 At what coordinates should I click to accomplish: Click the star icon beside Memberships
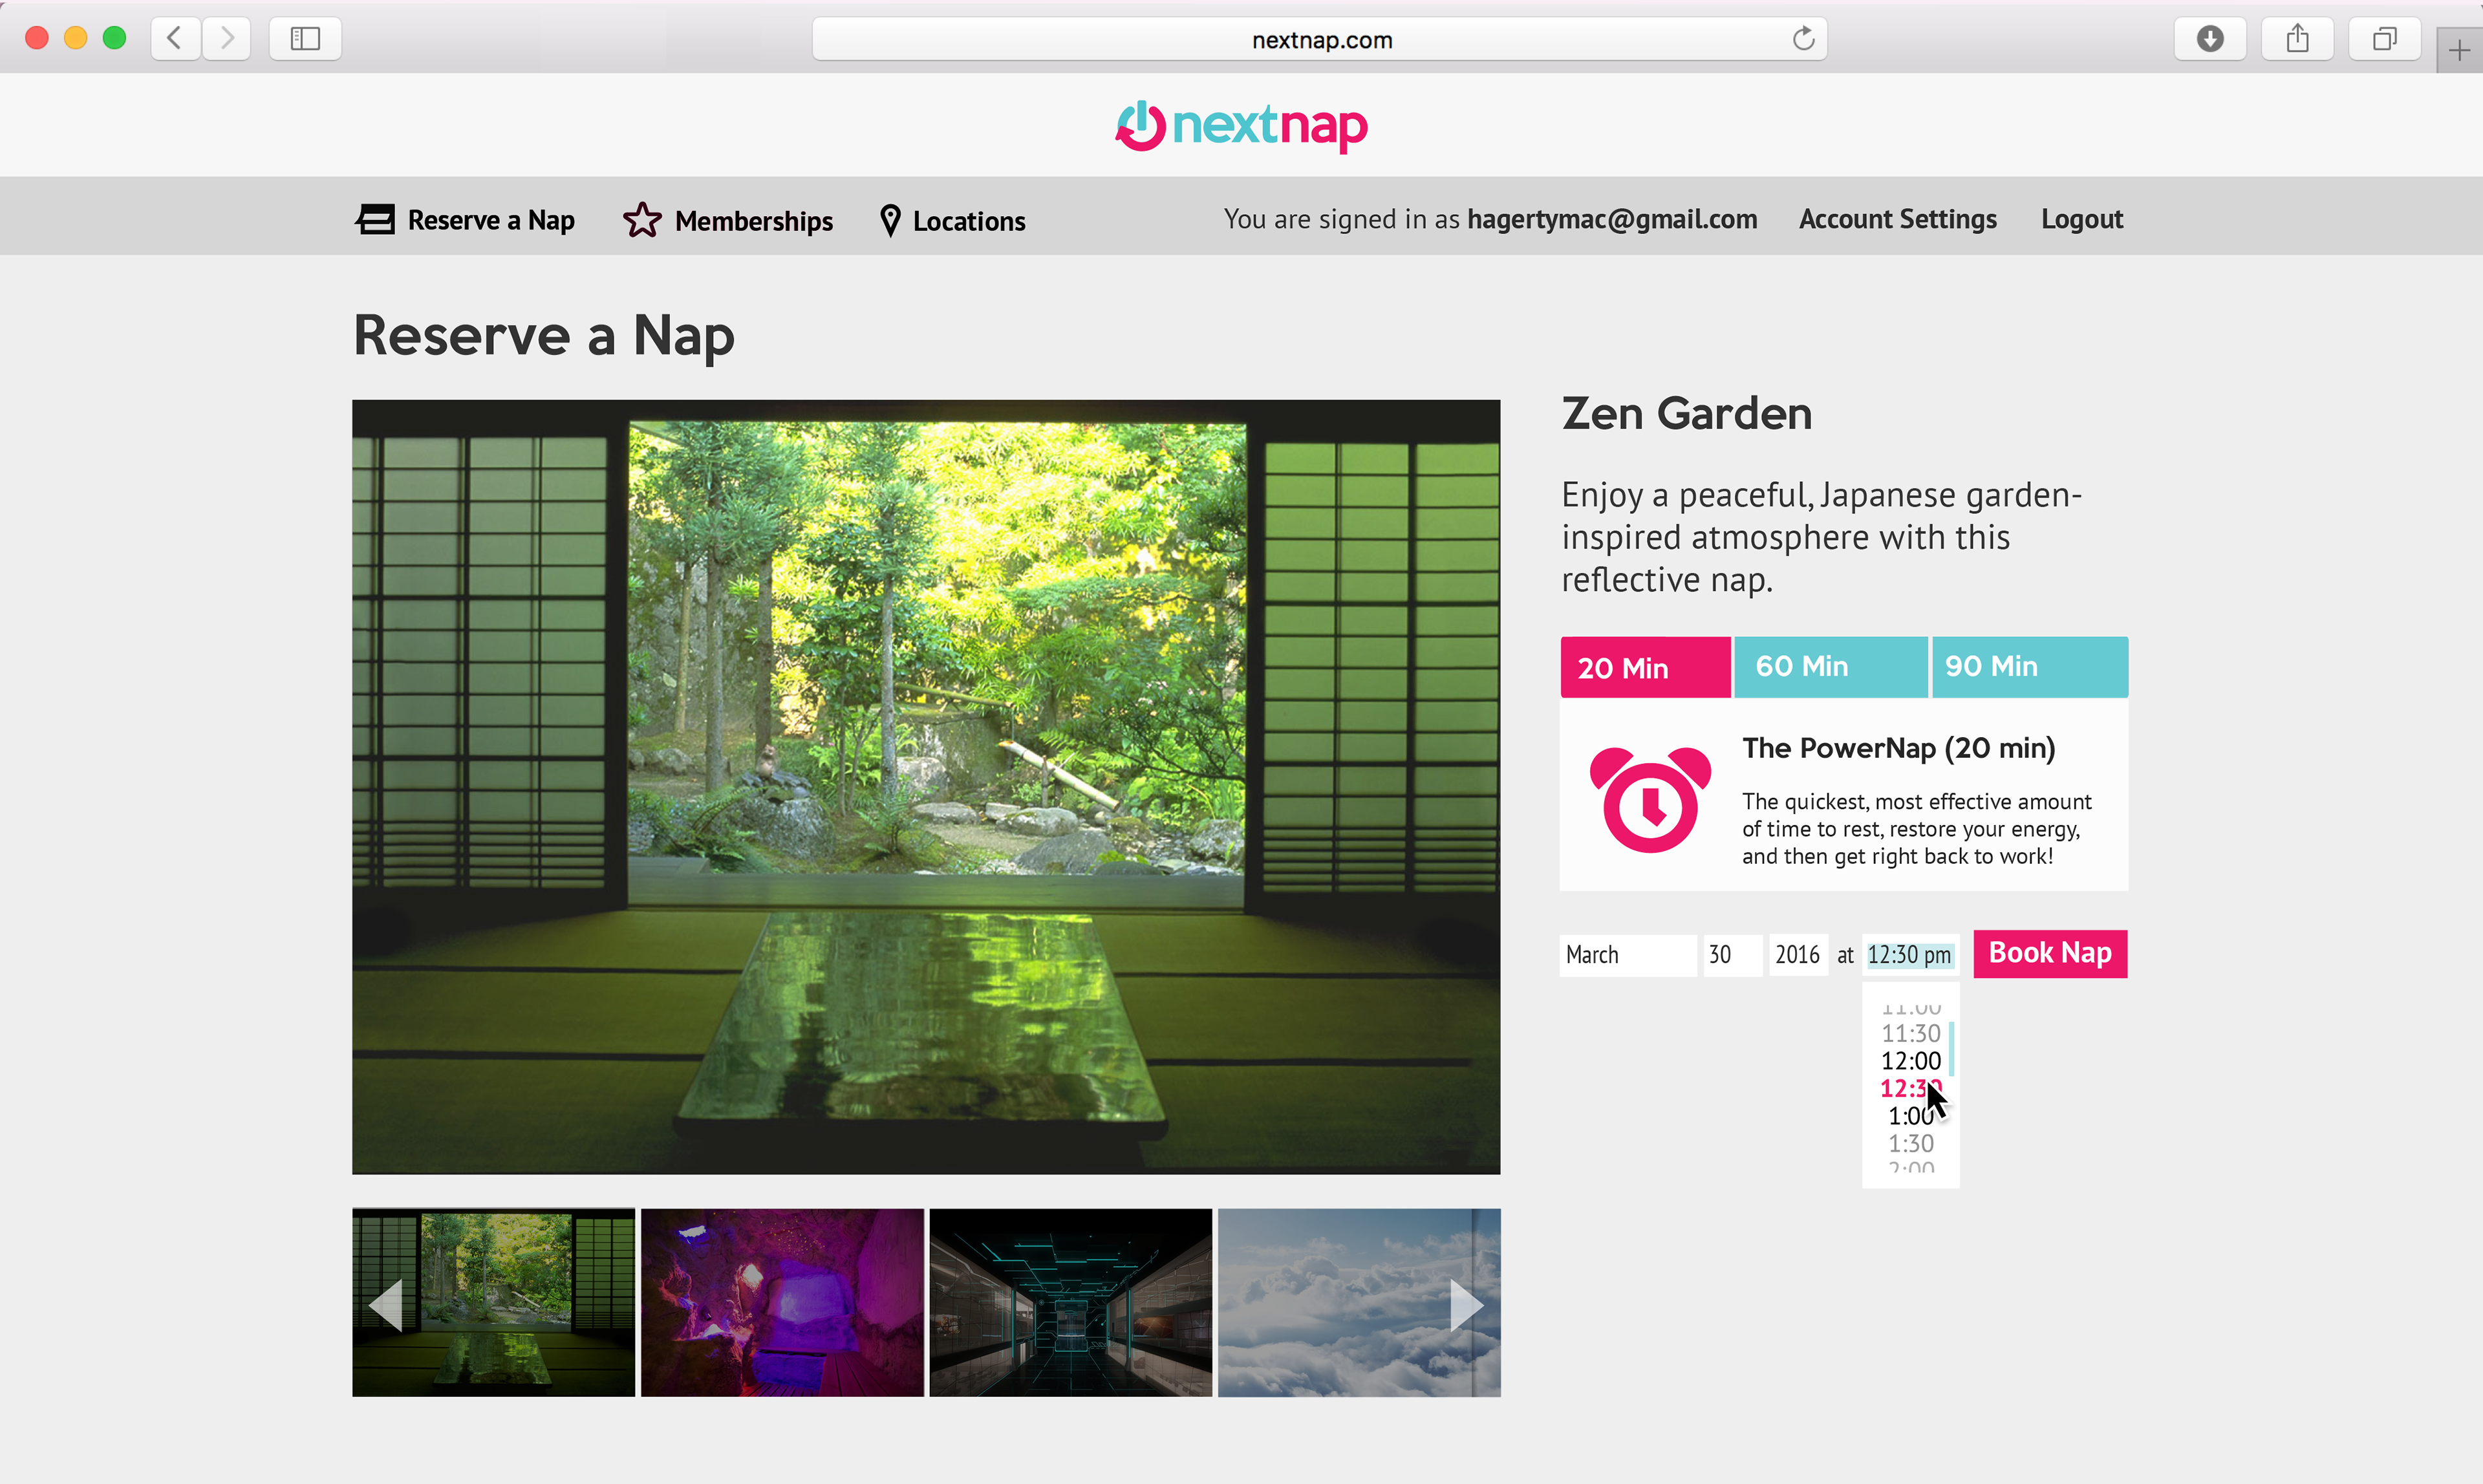642,220
